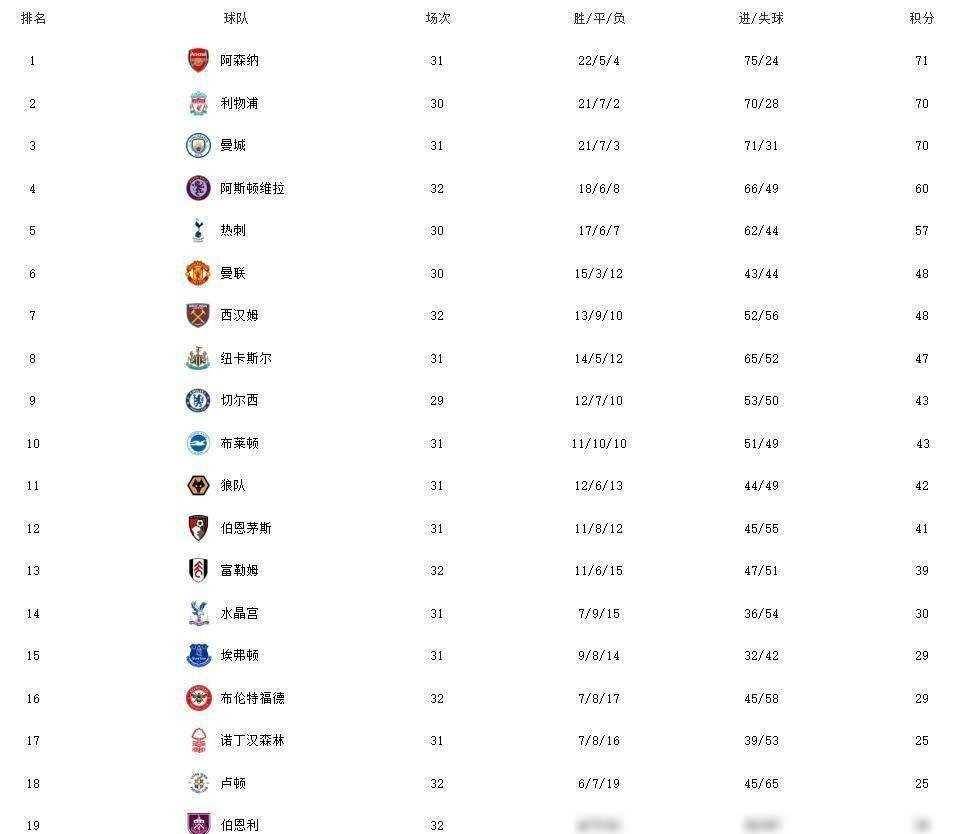This screenshot has height=834, width=953.
Task: Click the 积分 column header
Action: coord(921,18)
